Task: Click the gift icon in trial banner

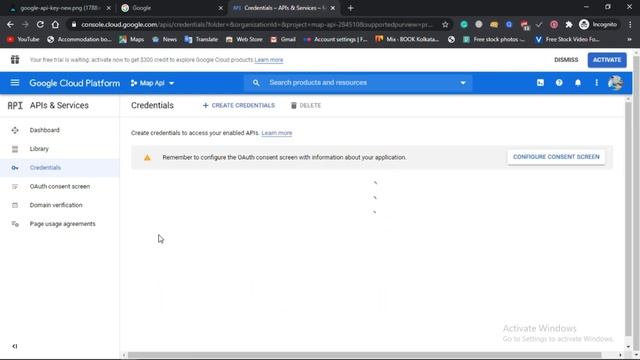Action: point(15,60)
